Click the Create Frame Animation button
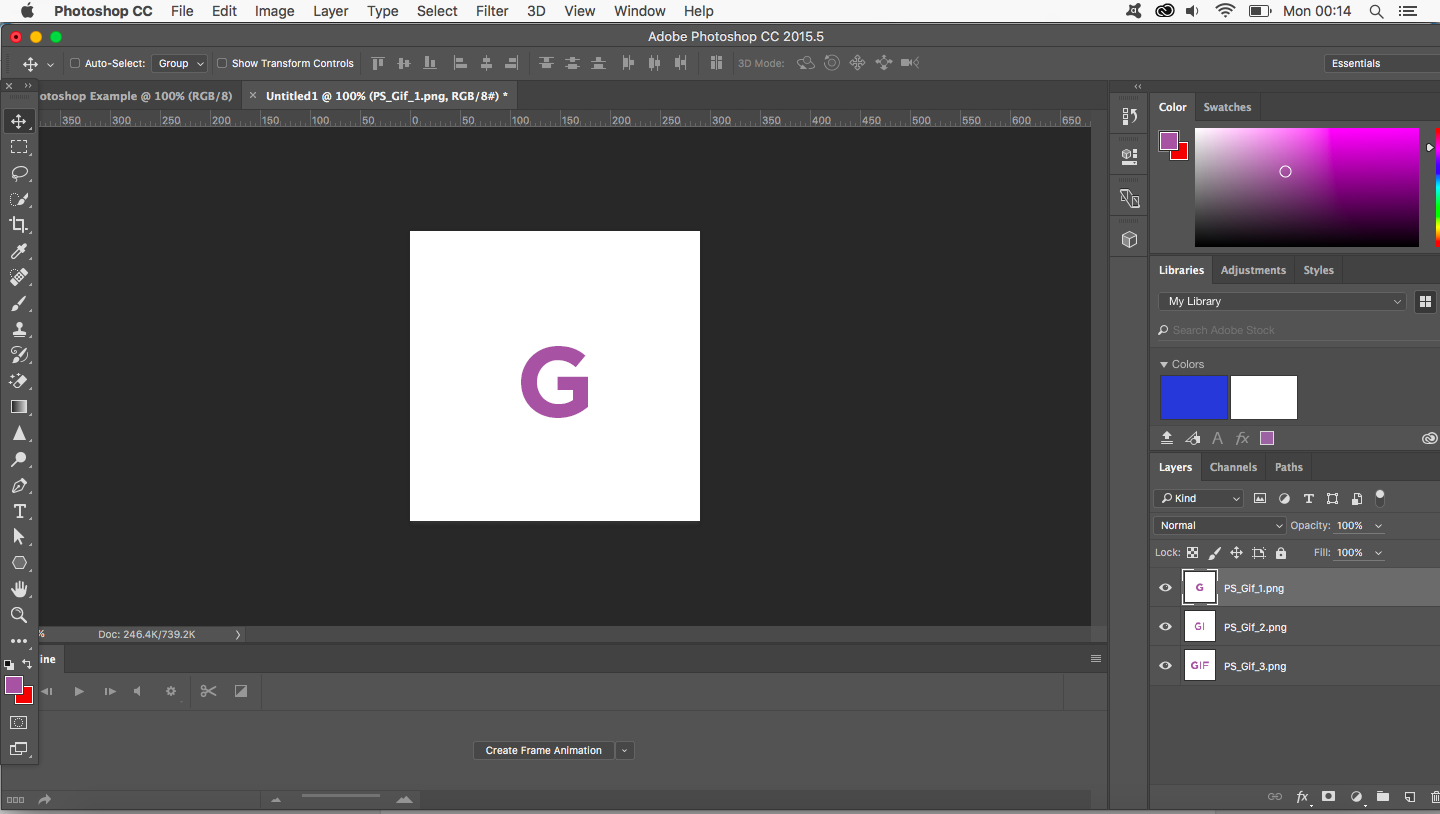The height and width of the screenshot is (814, 1440). (x=544, y=750)
